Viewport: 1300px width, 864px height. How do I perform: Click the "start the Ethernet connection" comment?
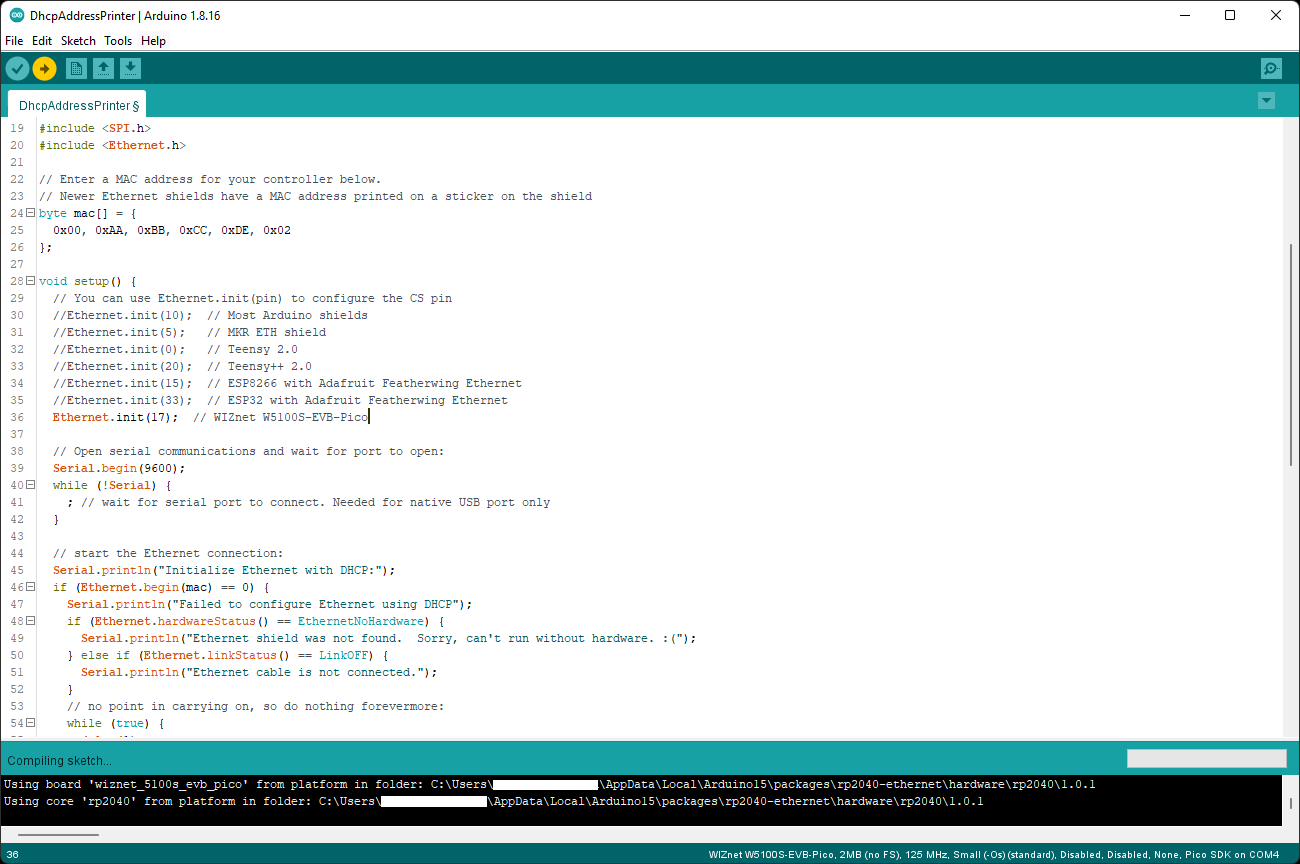tap(168, 553)
